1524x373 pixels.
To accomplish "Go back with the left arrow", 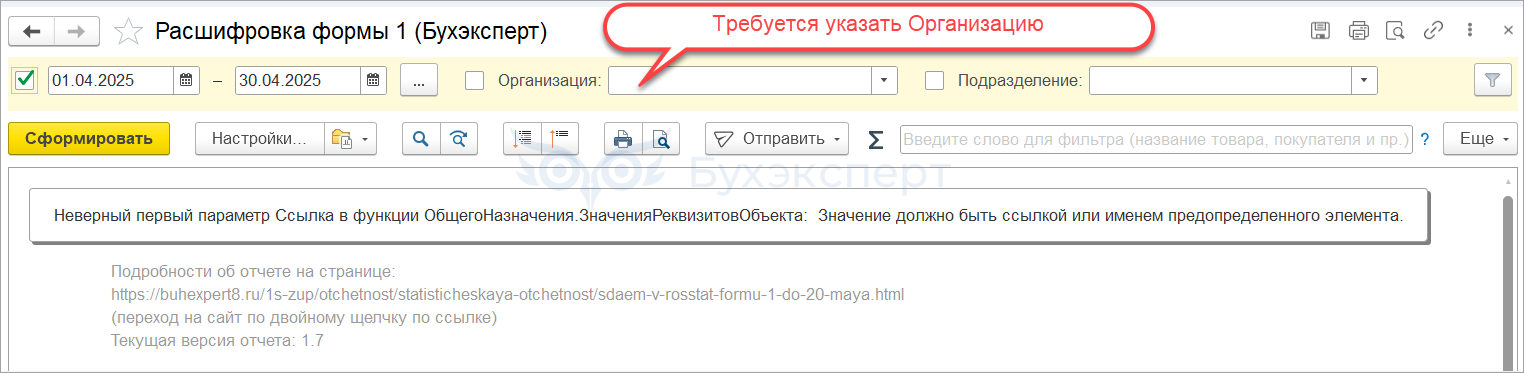I will pyautogui.click(x=31, y=32).
